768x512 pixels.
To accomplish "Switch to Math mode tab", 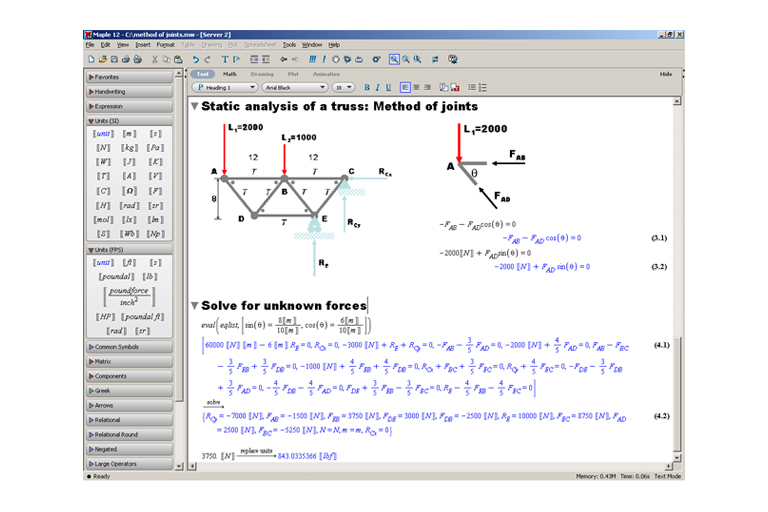I will tap(230, 74).
